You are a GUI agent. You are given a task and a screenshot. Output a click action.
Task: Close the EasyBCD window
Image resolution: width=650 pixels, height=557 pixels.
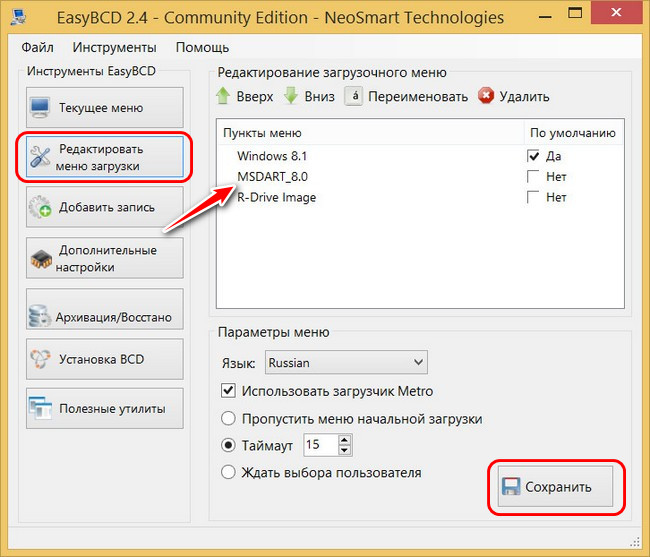[x=616, y=12]
